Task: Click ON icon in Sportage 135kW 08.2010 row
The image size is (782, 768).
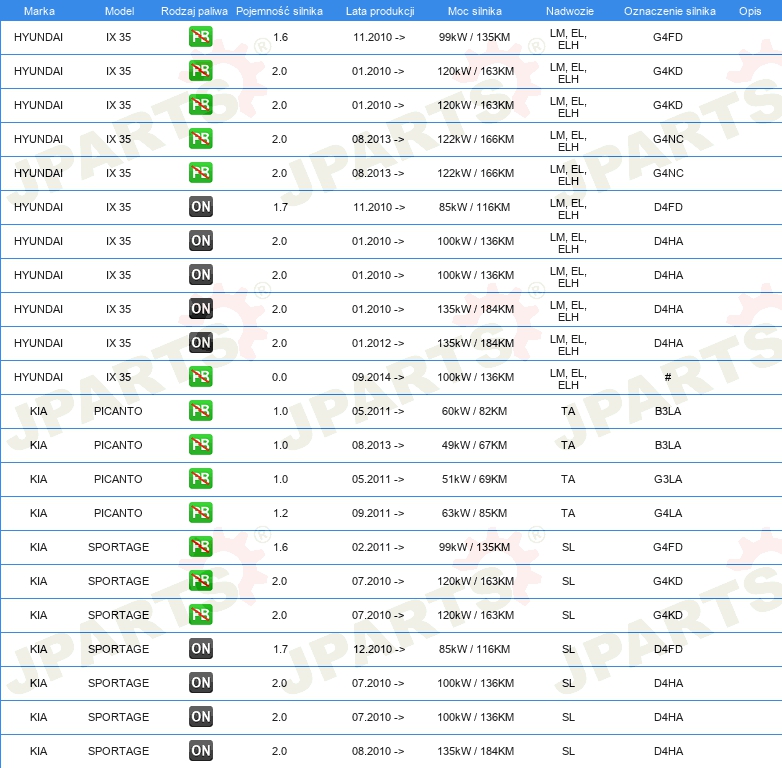Action: pos(200,751)
